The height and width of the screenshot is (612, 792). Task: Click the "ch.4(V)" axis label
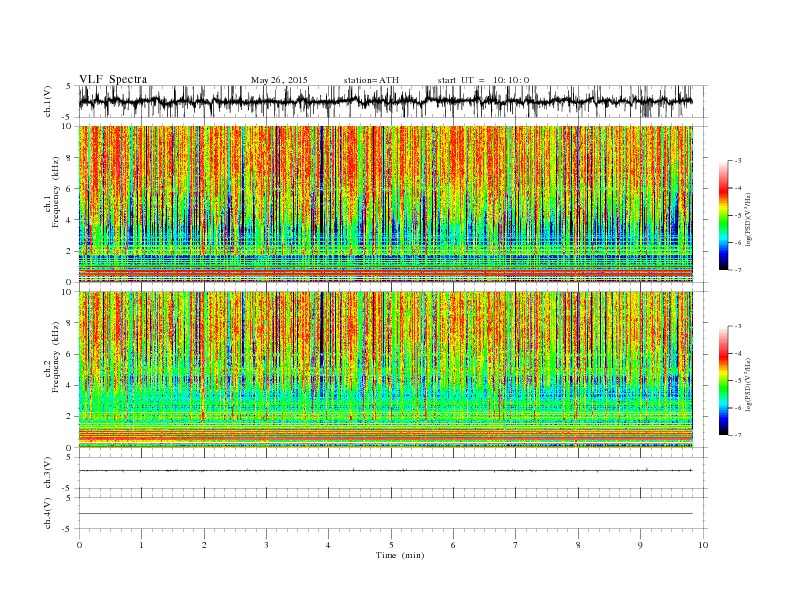[x=48, y=513]
